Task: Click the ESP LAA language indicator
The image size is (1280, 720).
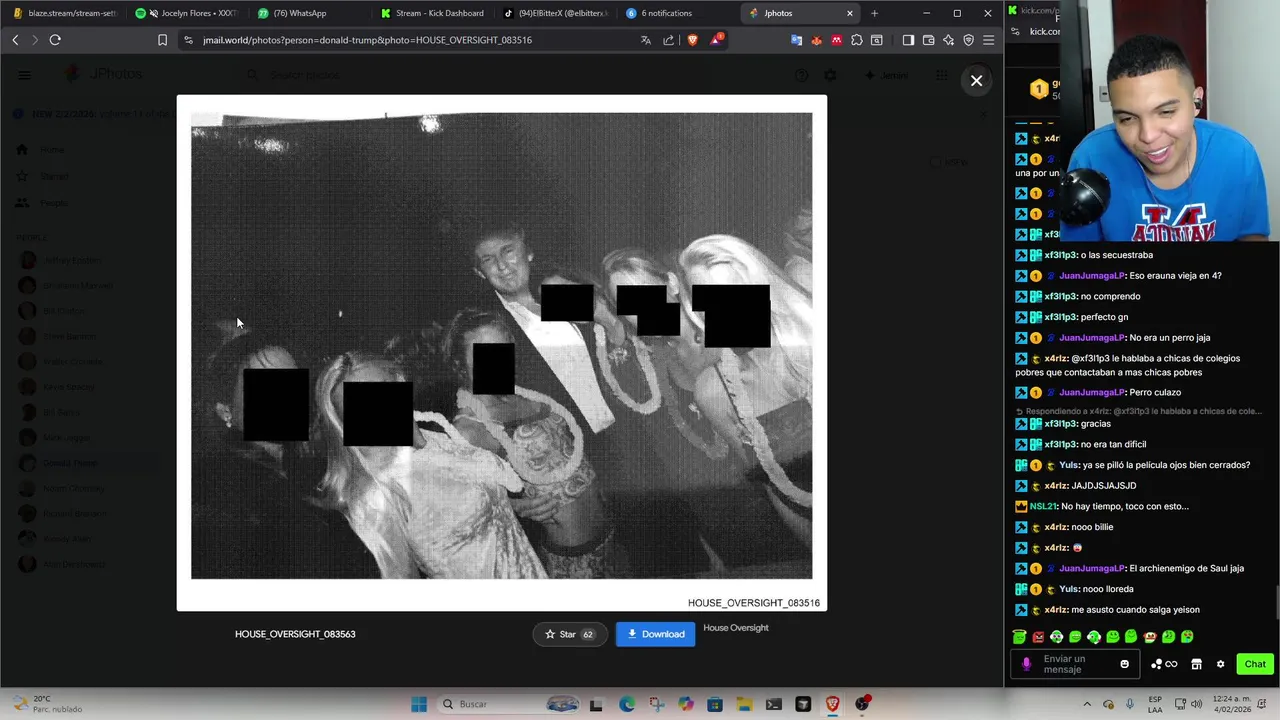Action: click(1155, 704)
